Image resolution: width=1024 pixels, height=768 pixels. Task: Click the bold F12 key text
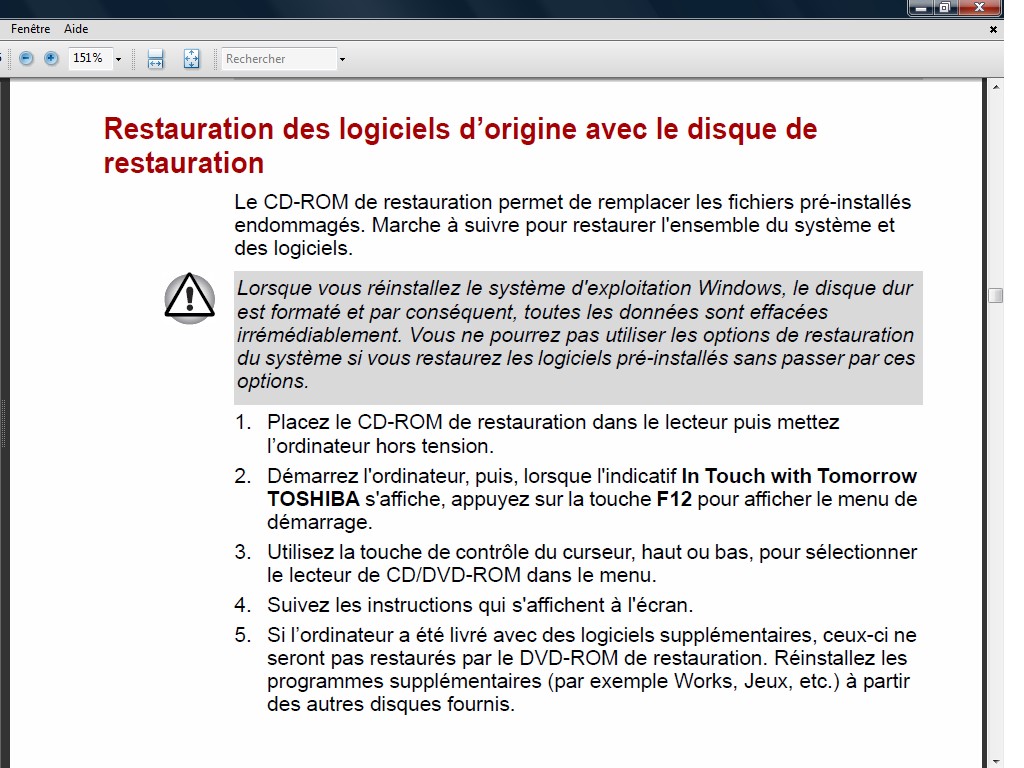coord(674,499)
